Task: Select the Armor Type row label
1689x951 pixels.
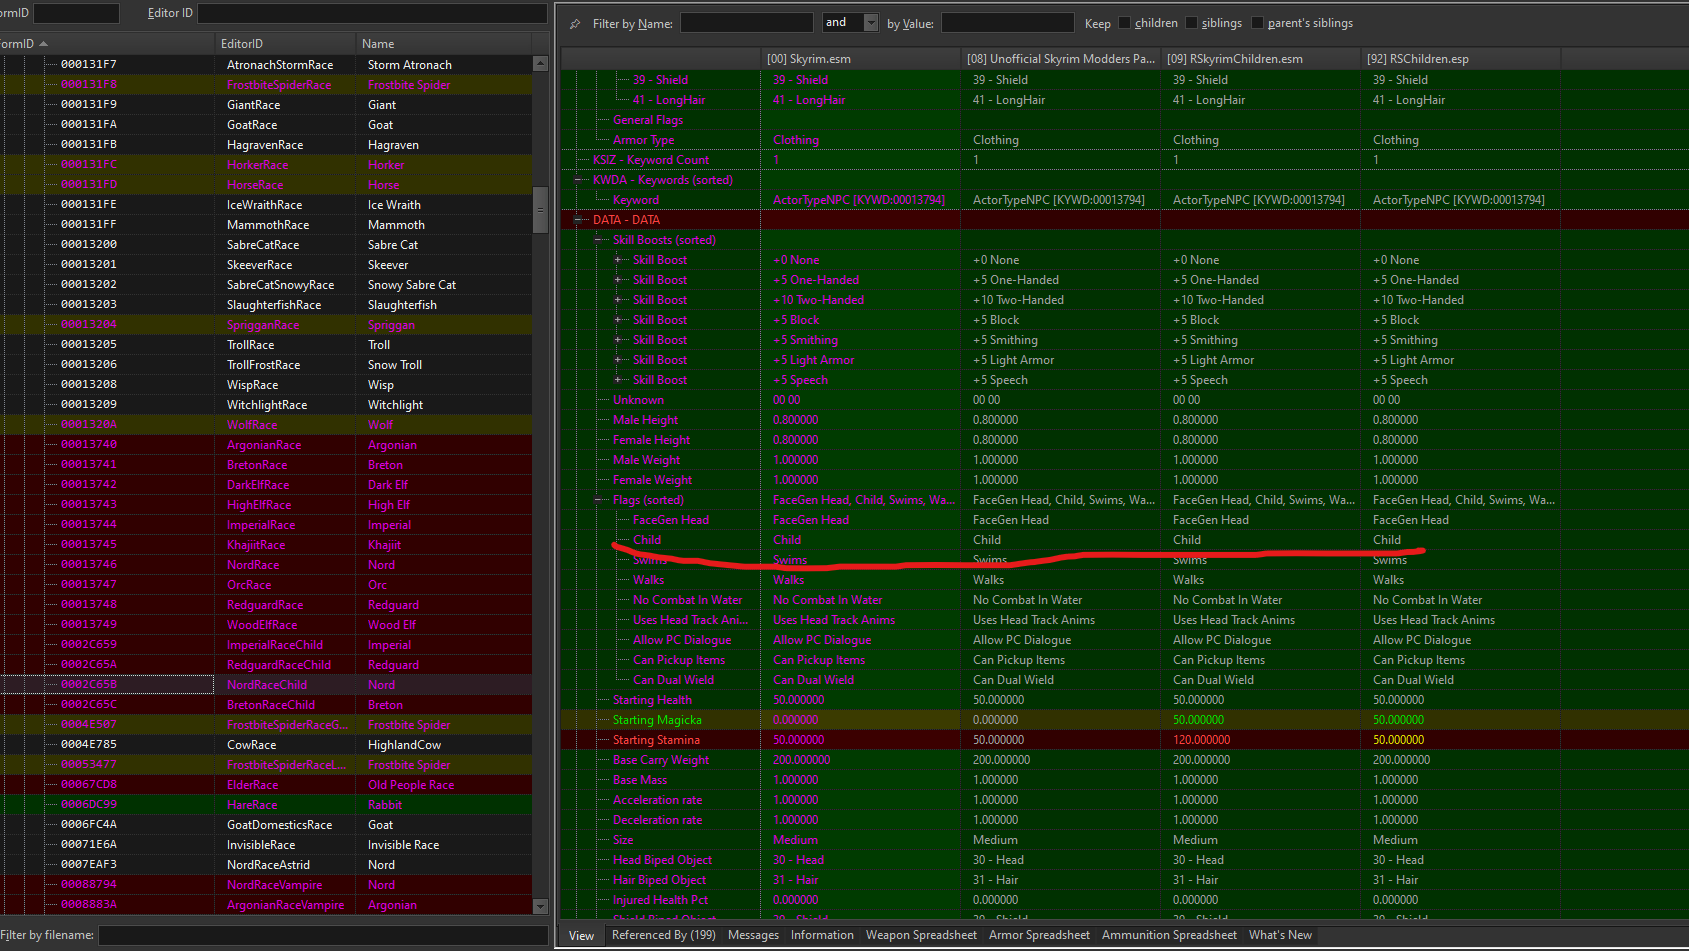Action: click(643, 140)
